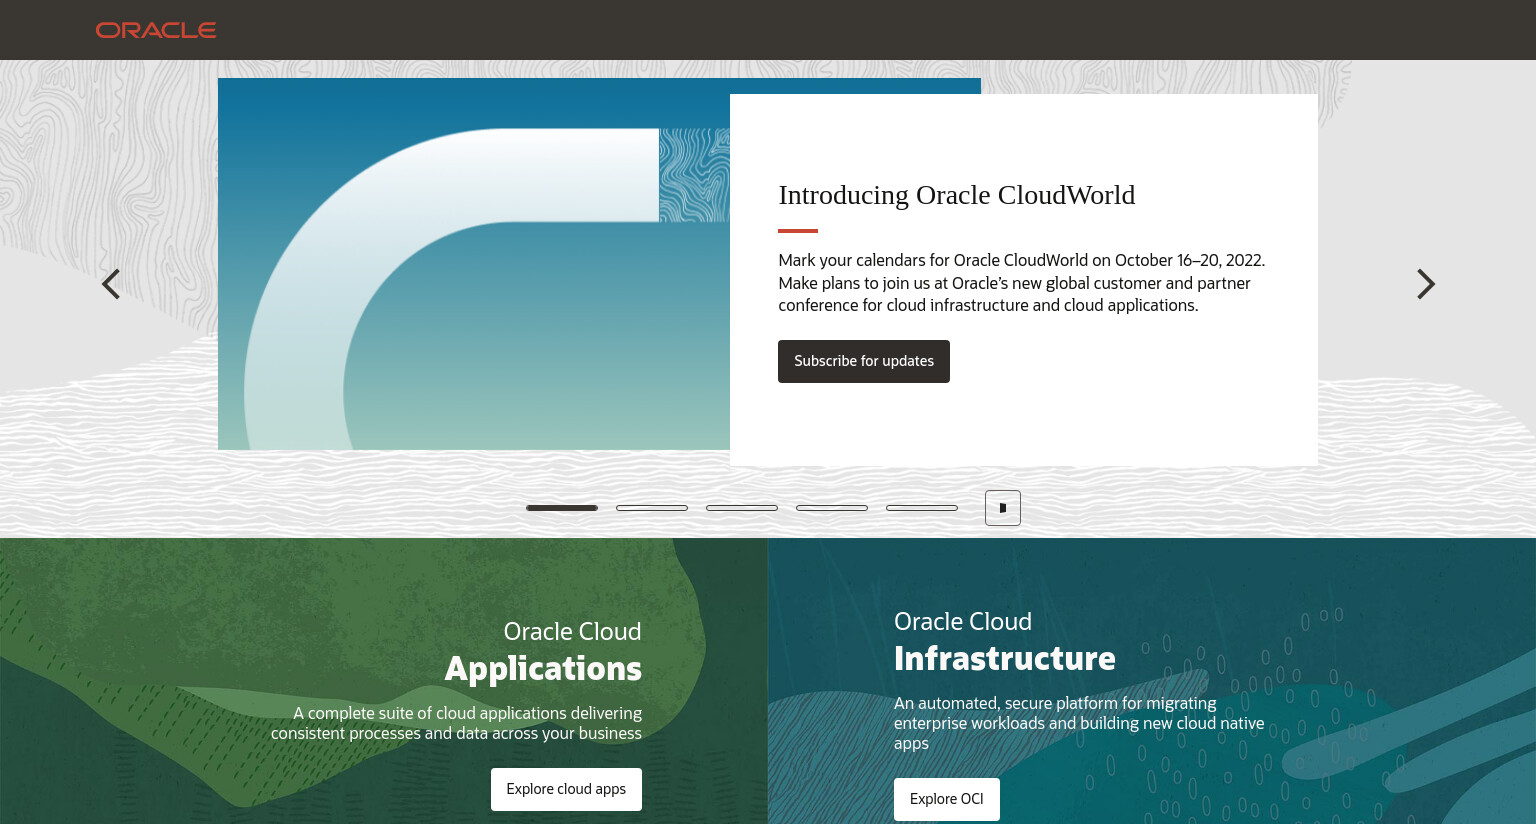
Task: Click the CloudWorld October 16–20 description paragraph
Action: point(1022,283)
